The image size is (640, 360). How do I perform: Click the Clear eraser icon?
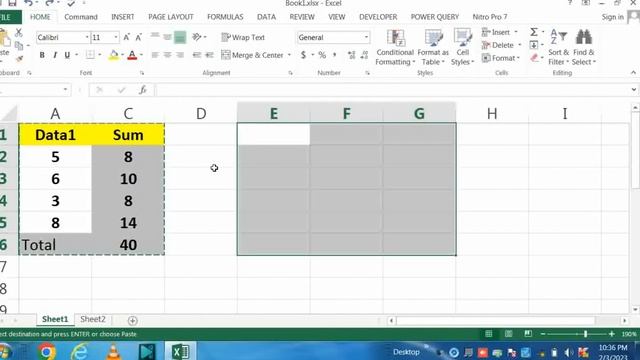click(x=534, y=58)
